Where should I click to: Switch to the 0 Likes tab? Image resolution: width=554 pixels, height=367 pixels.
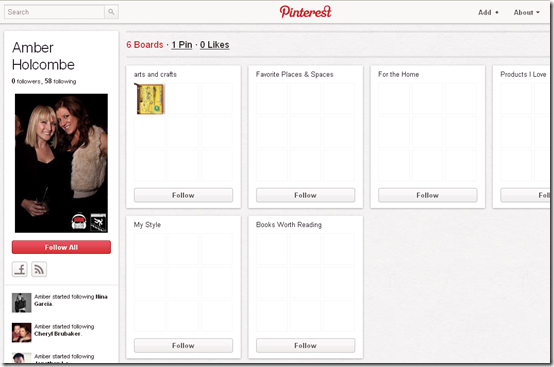pyautogui.click(x=214, y=45)
